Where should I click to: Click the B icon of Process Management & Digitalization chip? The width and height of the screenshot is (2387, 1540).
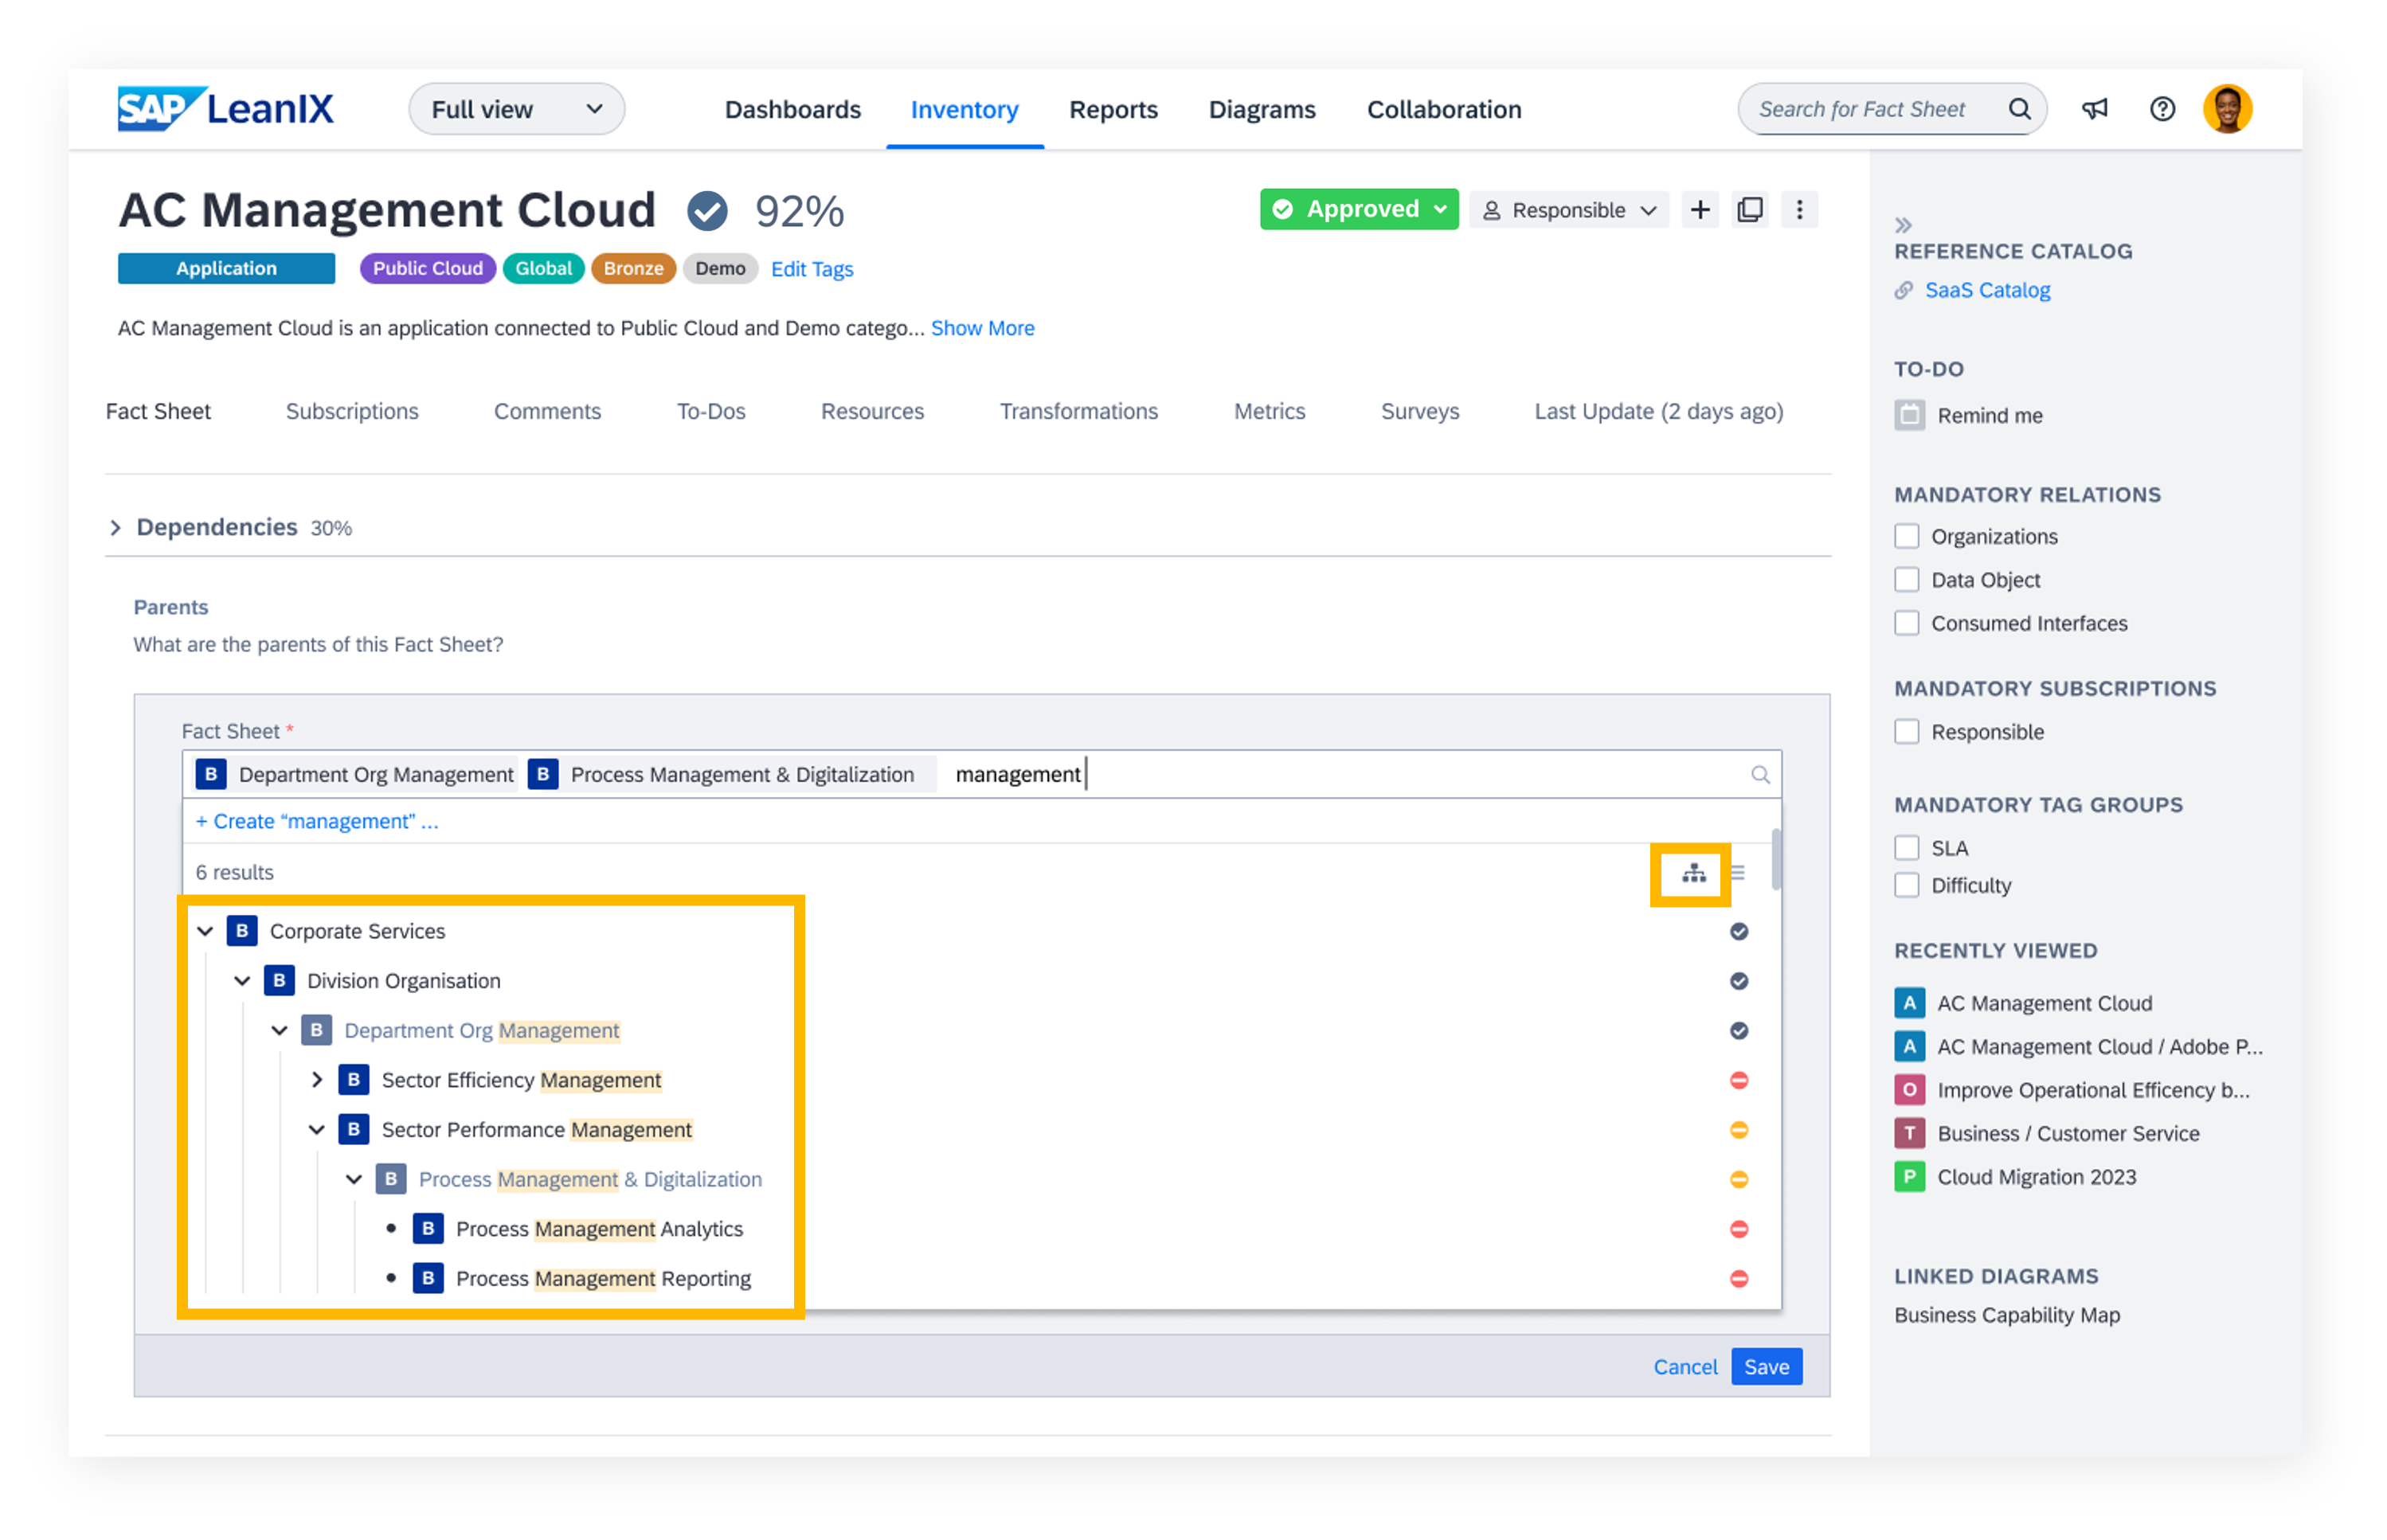pos(542,775)
